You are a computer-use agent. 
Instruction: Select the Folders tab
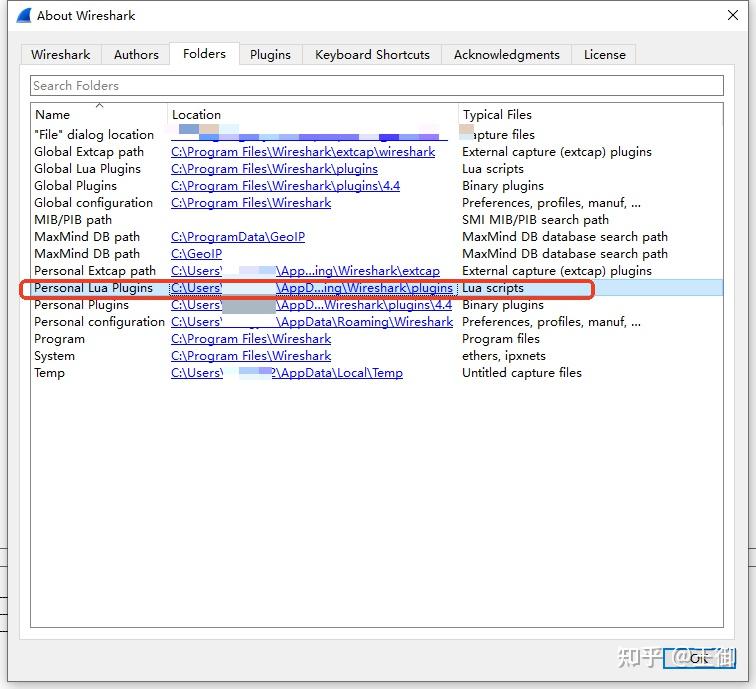204,54
